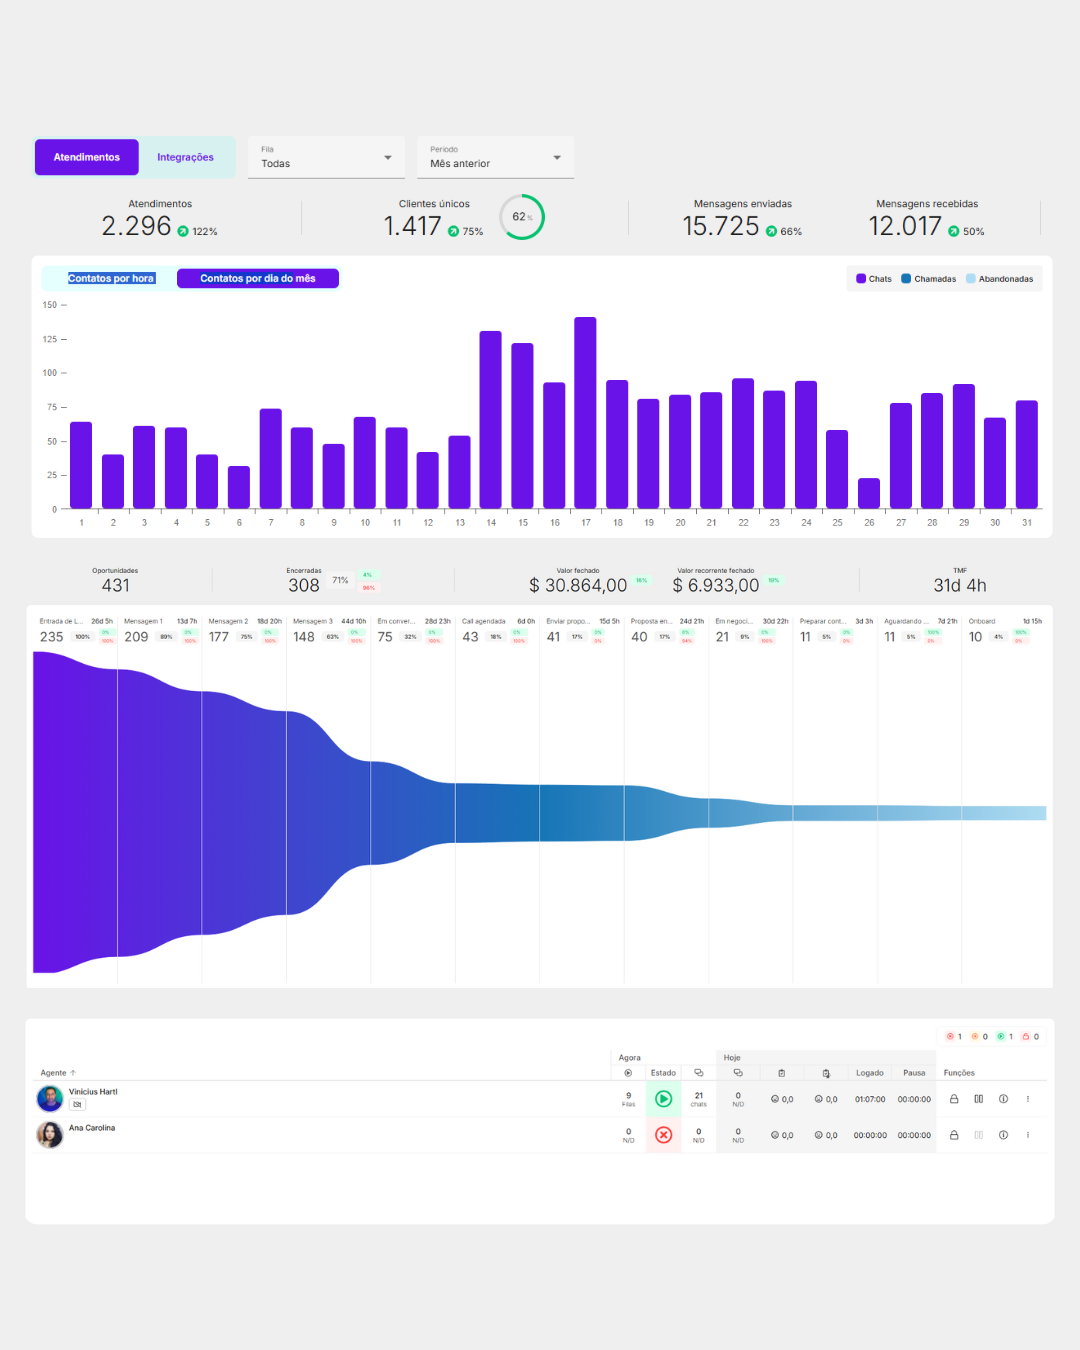Expand the Período dropdown showing Mês anterior
This screenshot has width=1080, height=1350.
(495, 158)
